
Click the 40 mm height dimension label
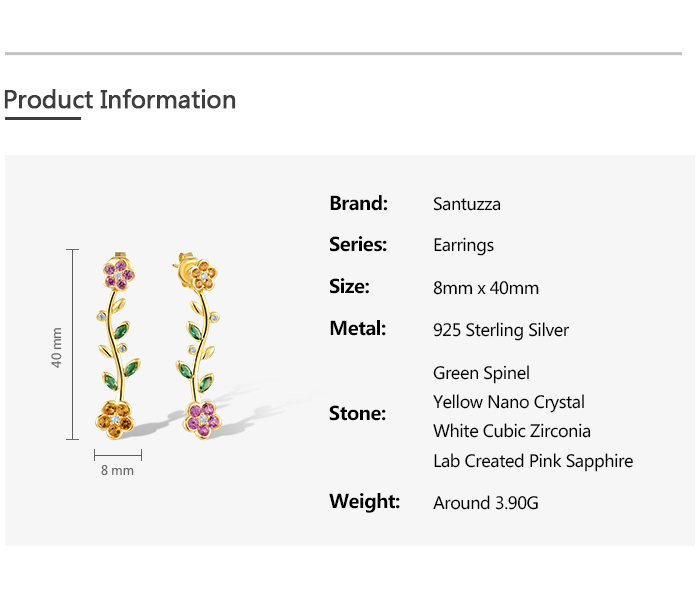pos(57,346)
